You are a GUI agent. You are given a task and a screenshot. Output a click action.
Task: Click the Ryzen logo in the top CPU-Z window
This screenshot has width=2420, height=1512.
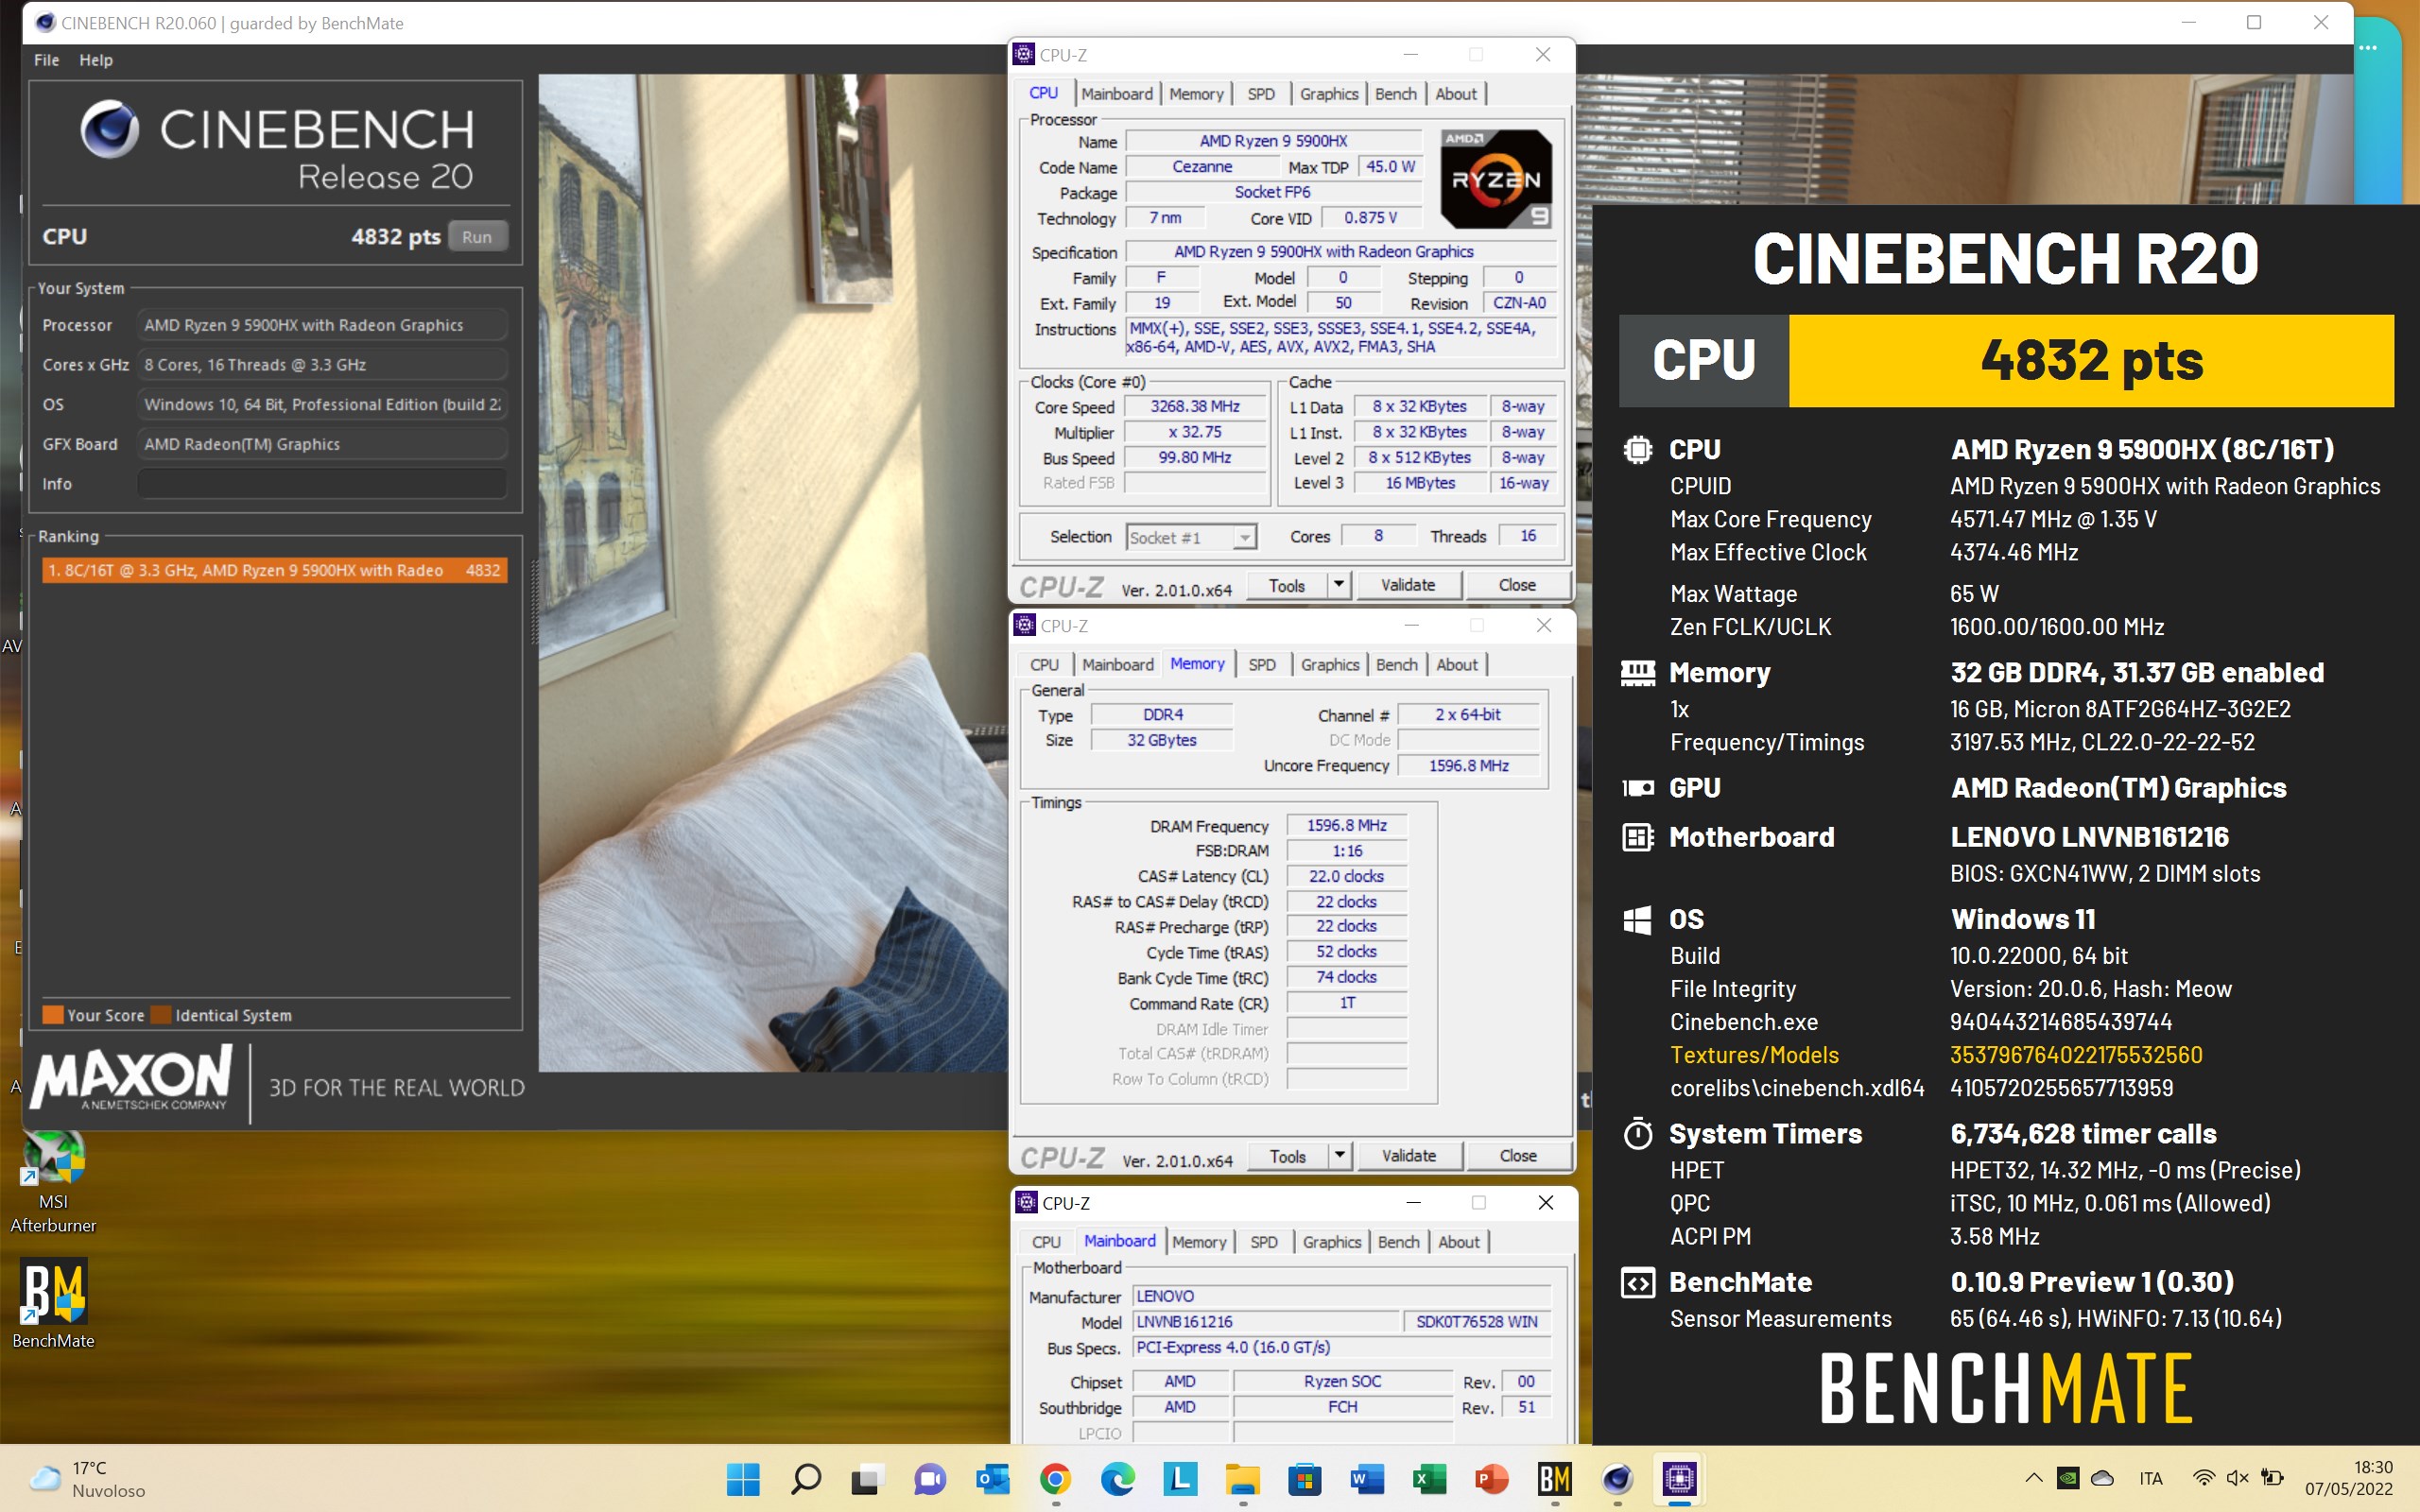pyautogui.click(x=1496, y=179)
